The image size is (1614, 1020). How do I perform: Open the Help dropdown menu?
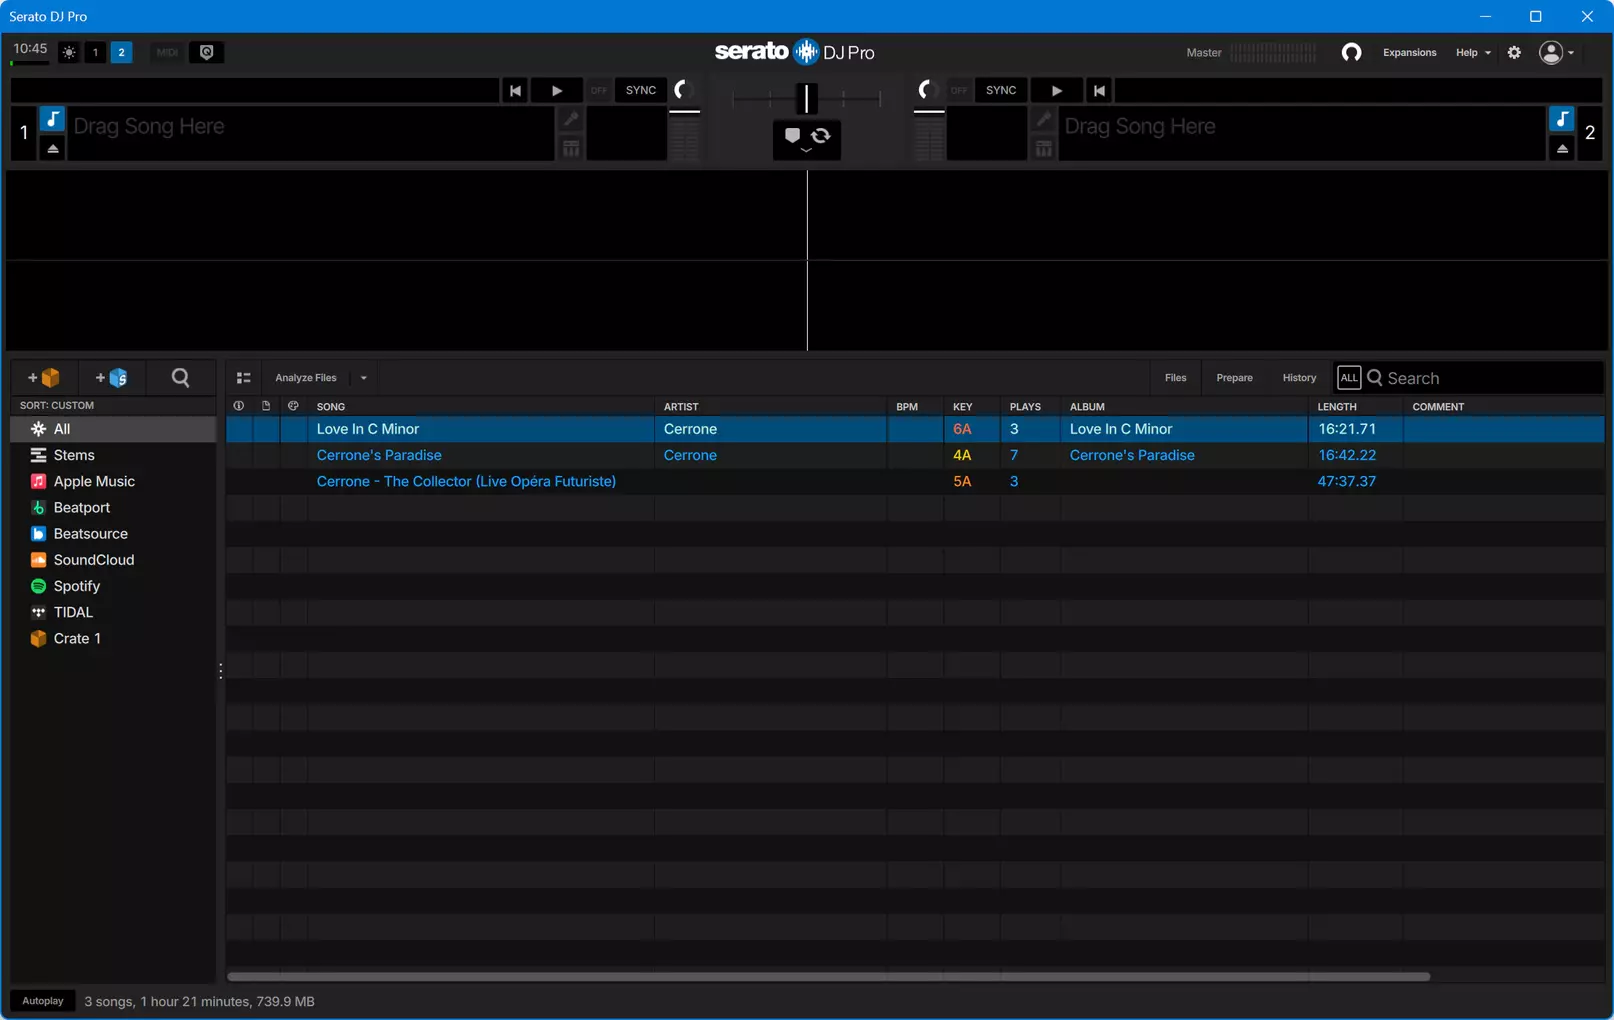[x=1473, y=52]
